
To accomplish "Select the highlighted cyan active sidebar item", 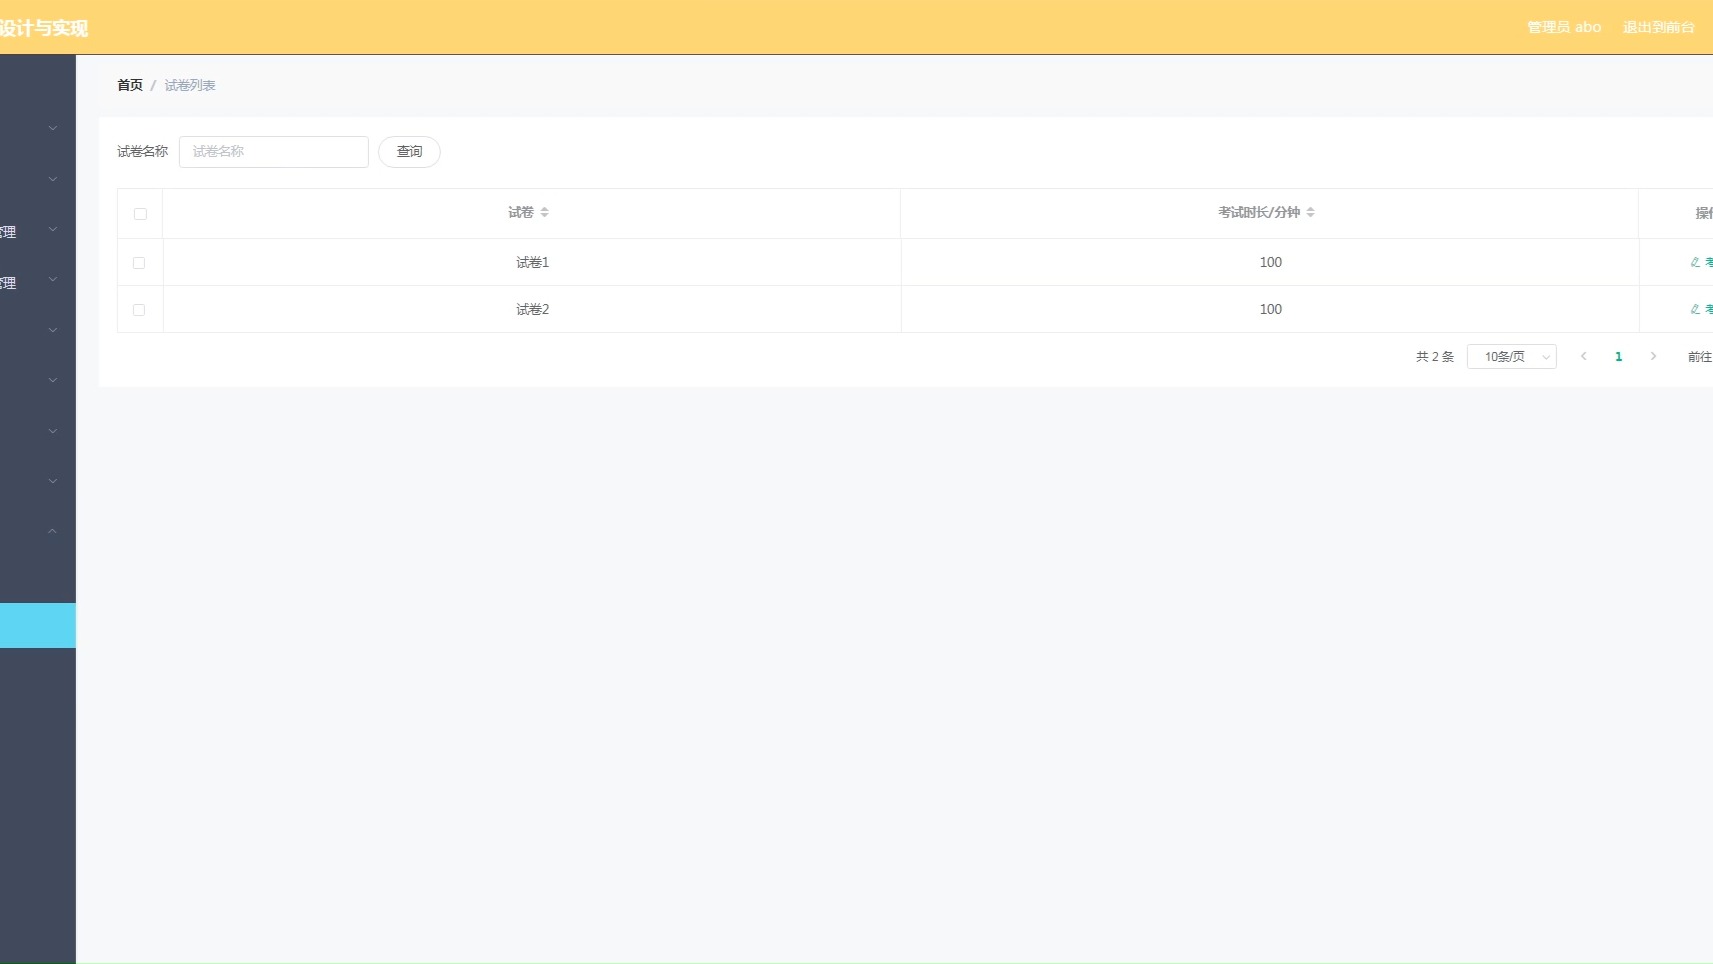I will 38,625.
